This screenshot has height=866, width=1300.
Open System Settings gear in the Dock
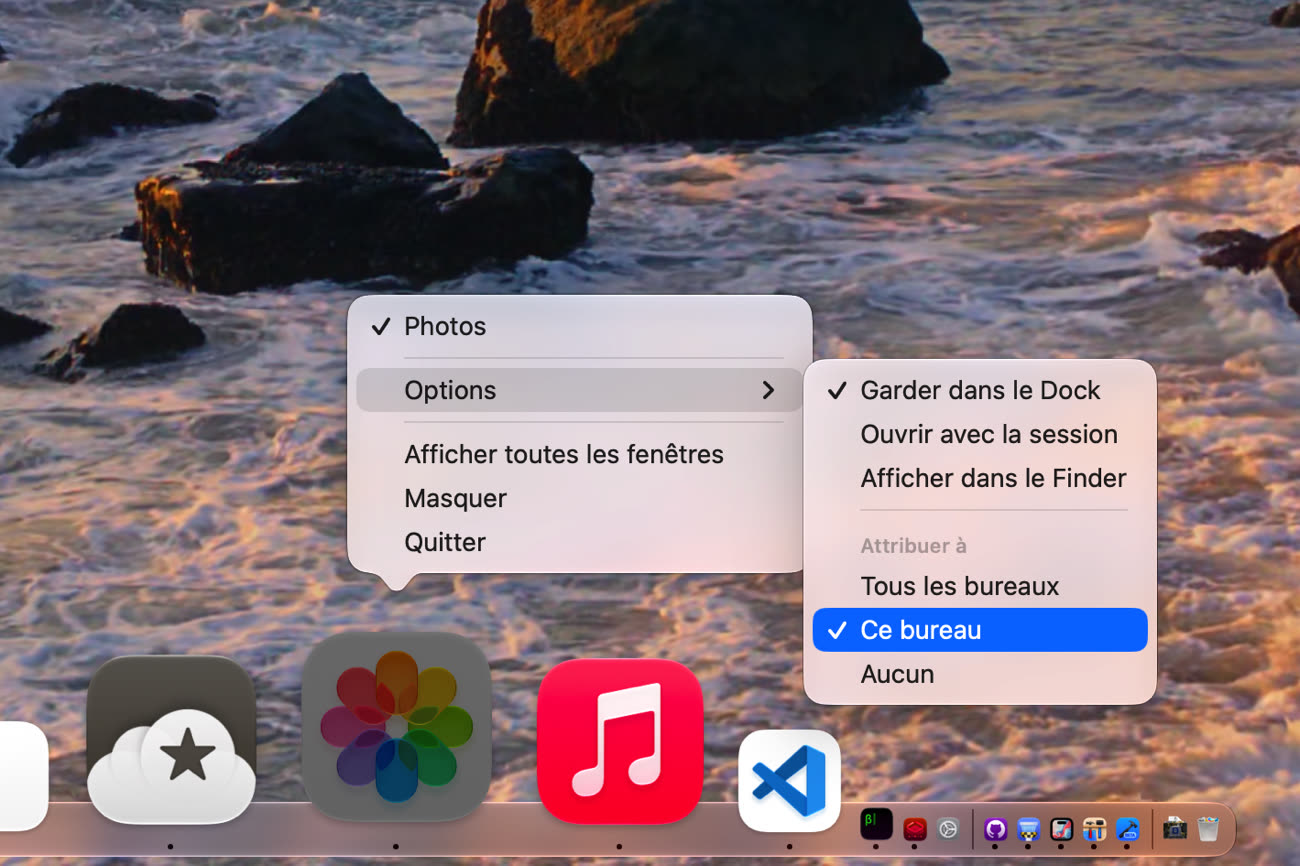click(948, 829)
